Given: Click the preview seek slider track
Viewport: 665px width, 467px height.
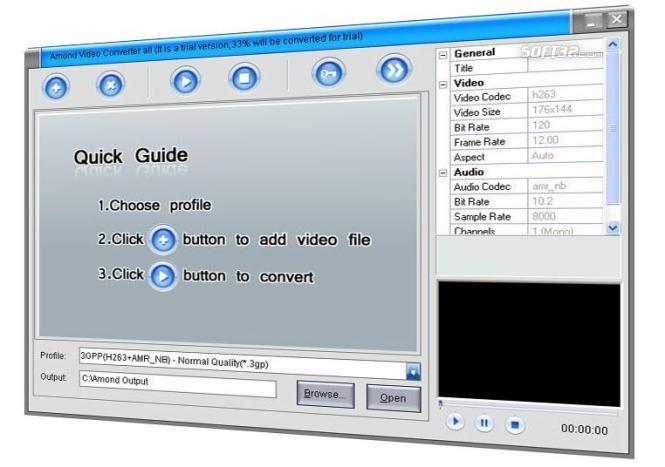Looking at the screenshot, I should point(528,408).
